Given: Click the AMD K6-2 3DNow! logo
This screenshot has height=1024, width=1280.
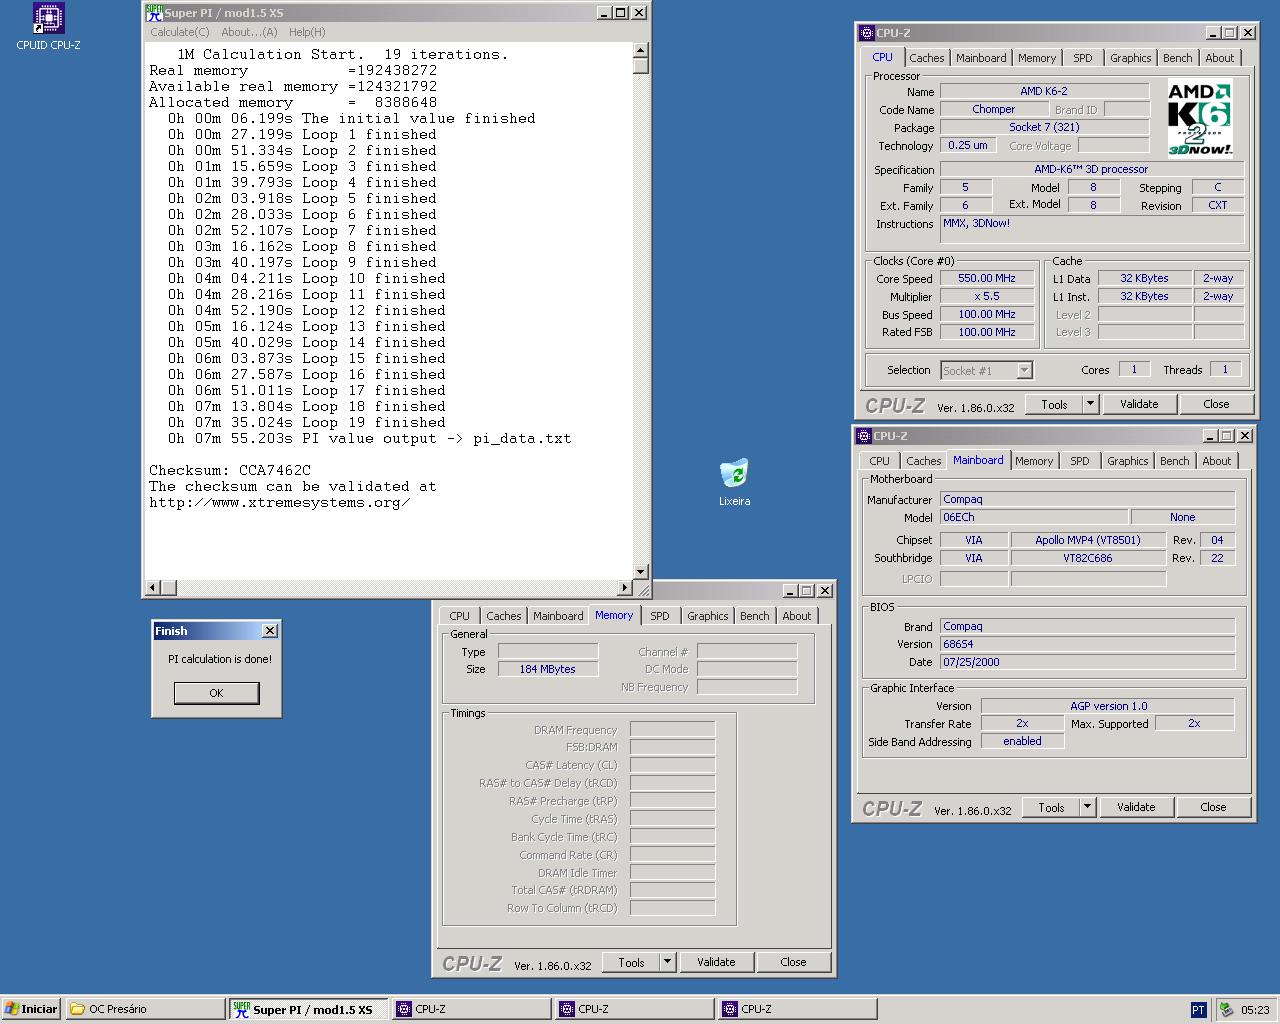Looking at the screenshot, I should [x=1200, y=119].
